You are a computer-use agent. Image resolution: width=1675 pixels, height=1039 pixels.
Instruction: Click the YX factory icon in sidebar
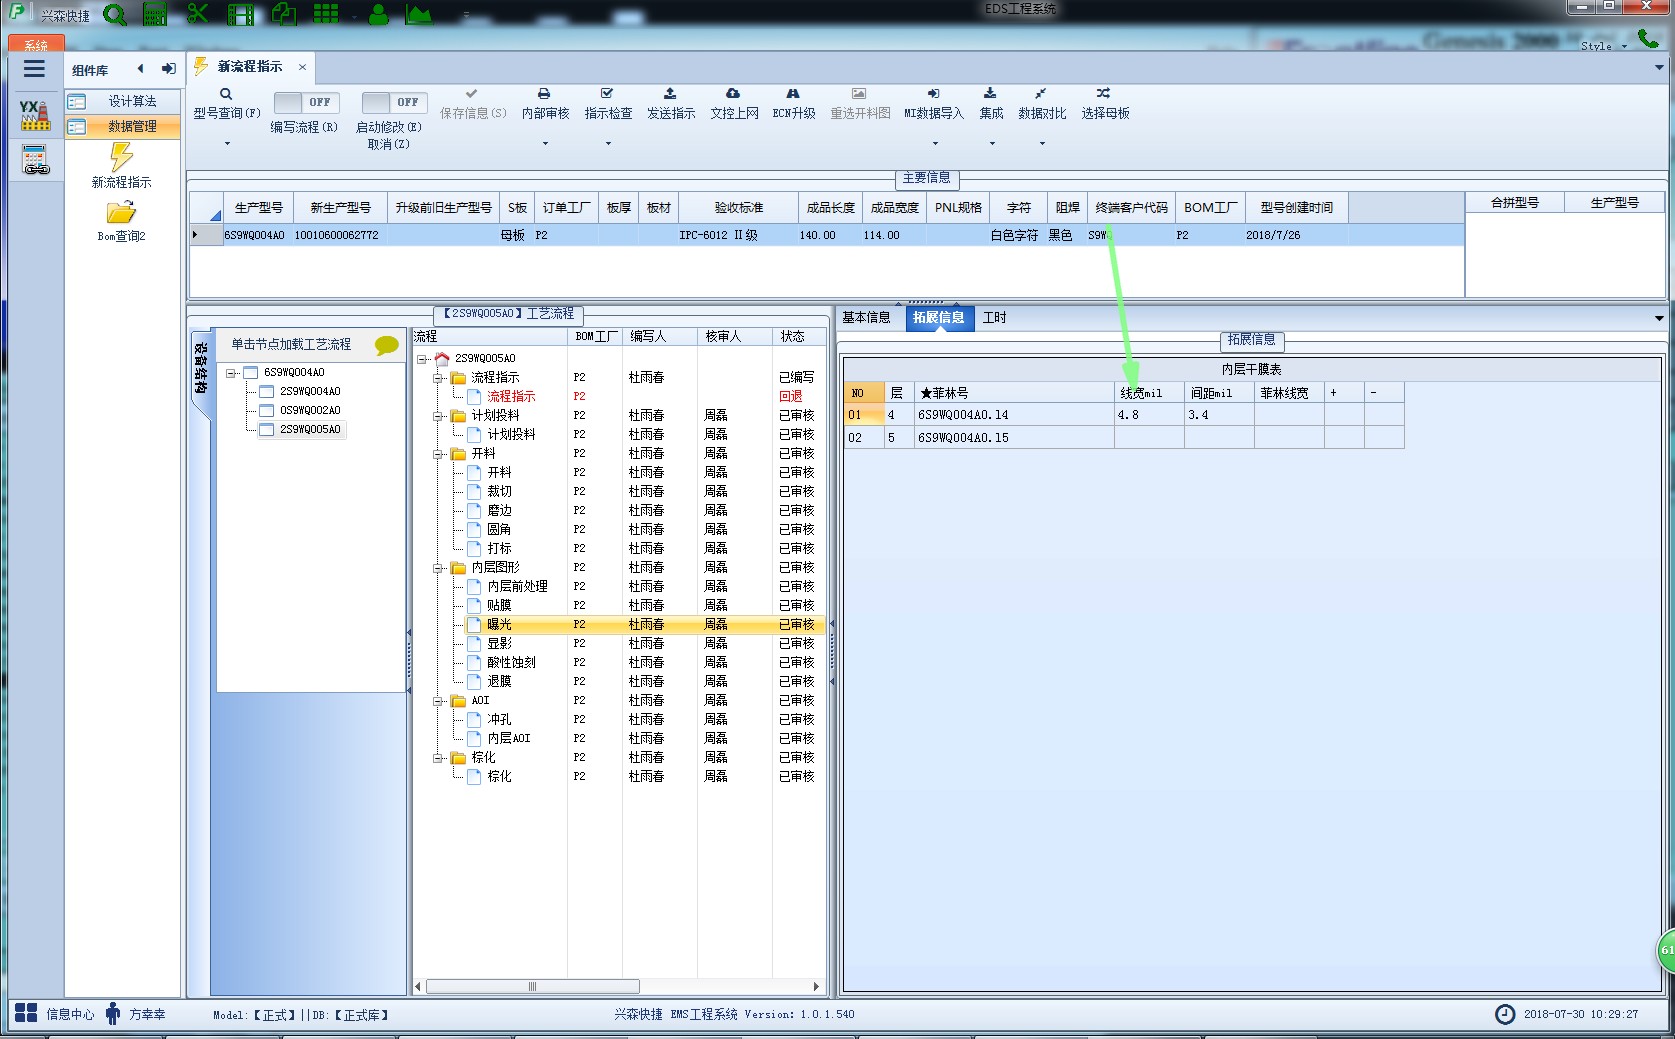coord(35,115)
